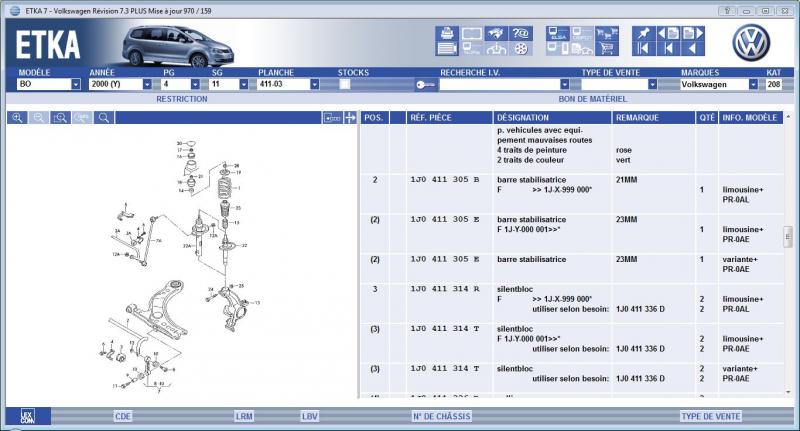Expand the PG dropdown

click(x=195, y=84)
